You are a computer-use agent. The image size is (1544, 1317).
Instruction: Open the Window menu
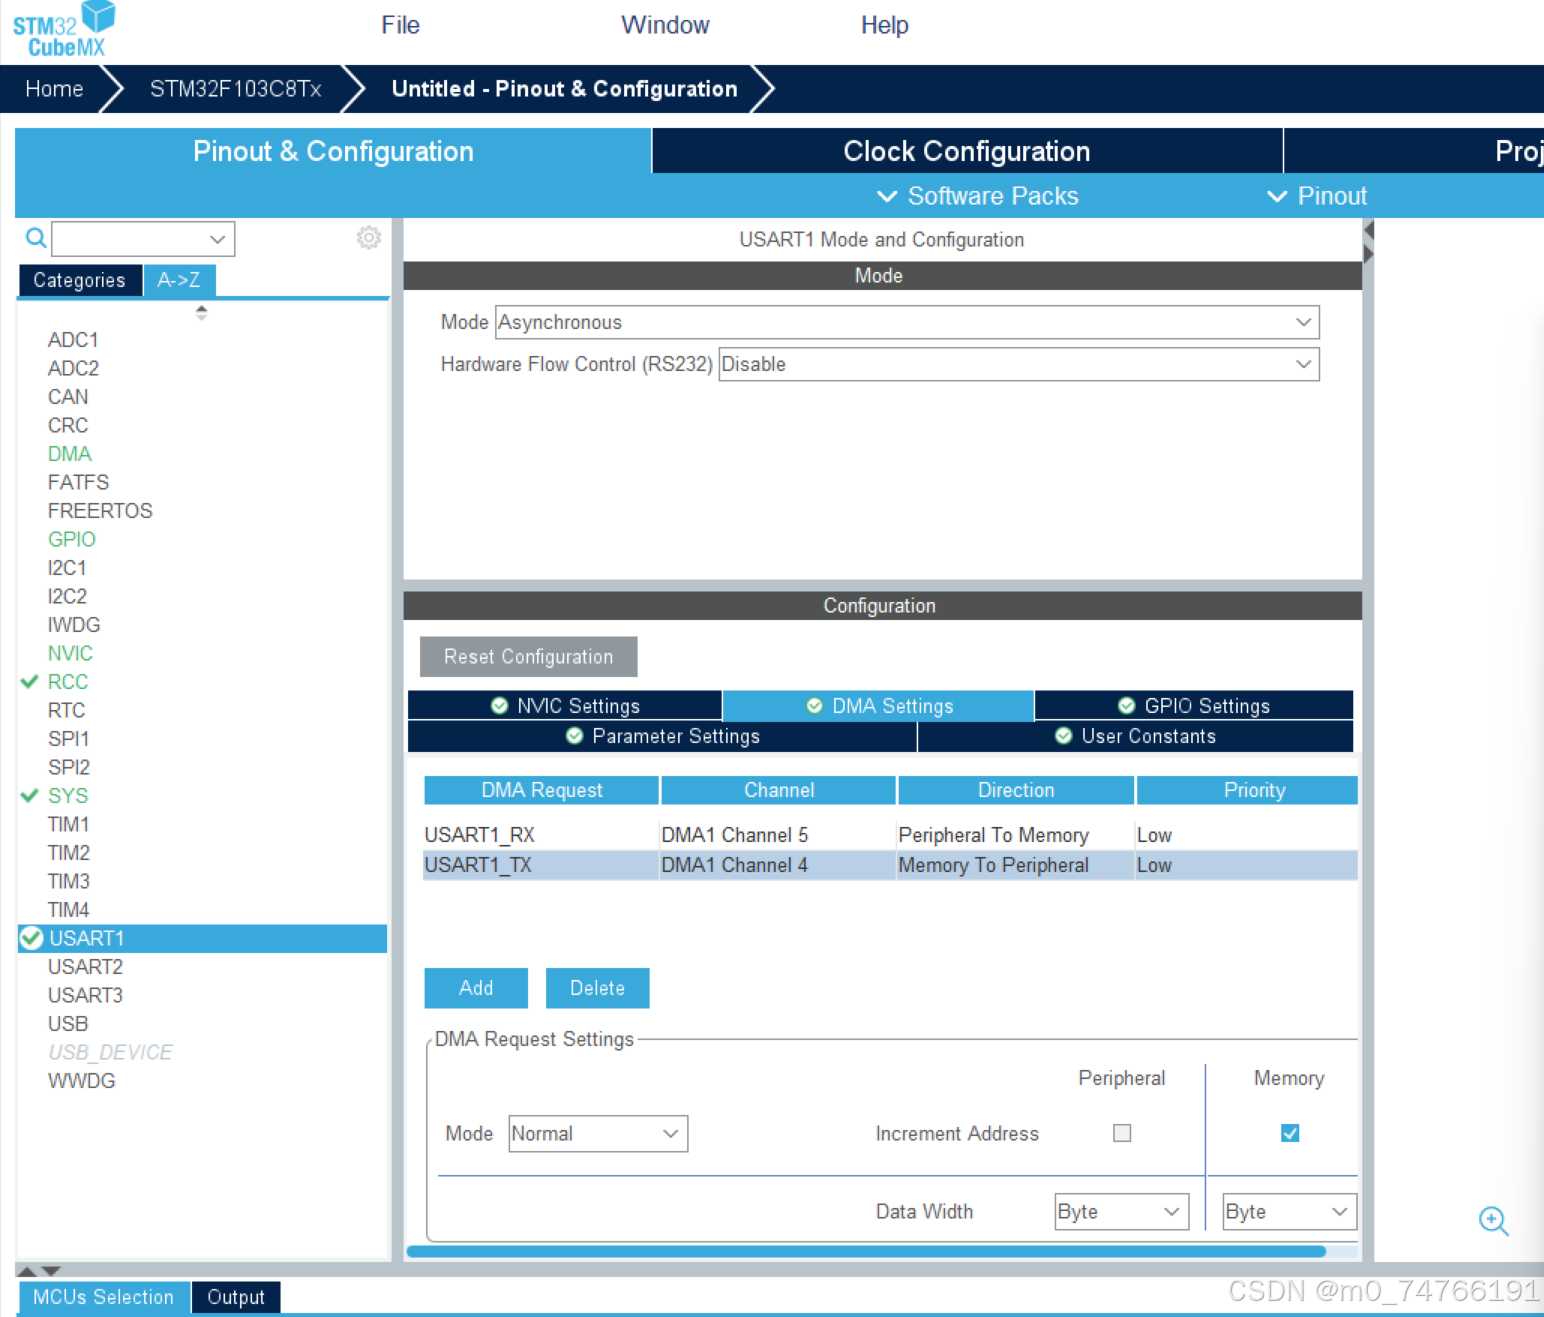pos(665,25)
